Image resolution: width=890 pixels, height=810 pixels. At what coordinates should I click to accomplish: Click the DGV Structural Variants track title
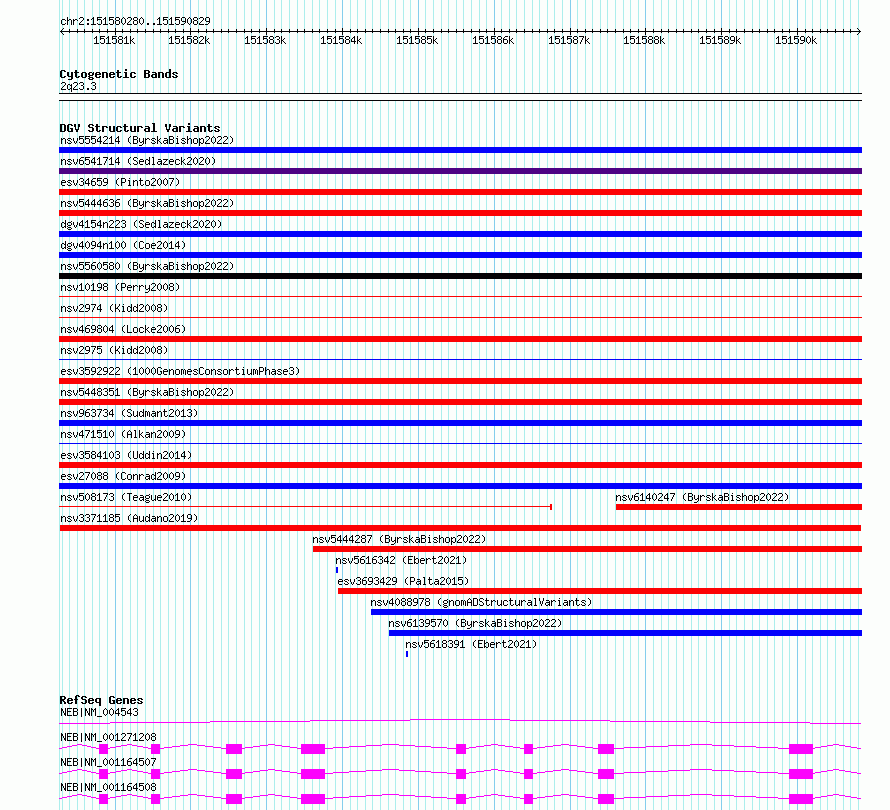140,128
